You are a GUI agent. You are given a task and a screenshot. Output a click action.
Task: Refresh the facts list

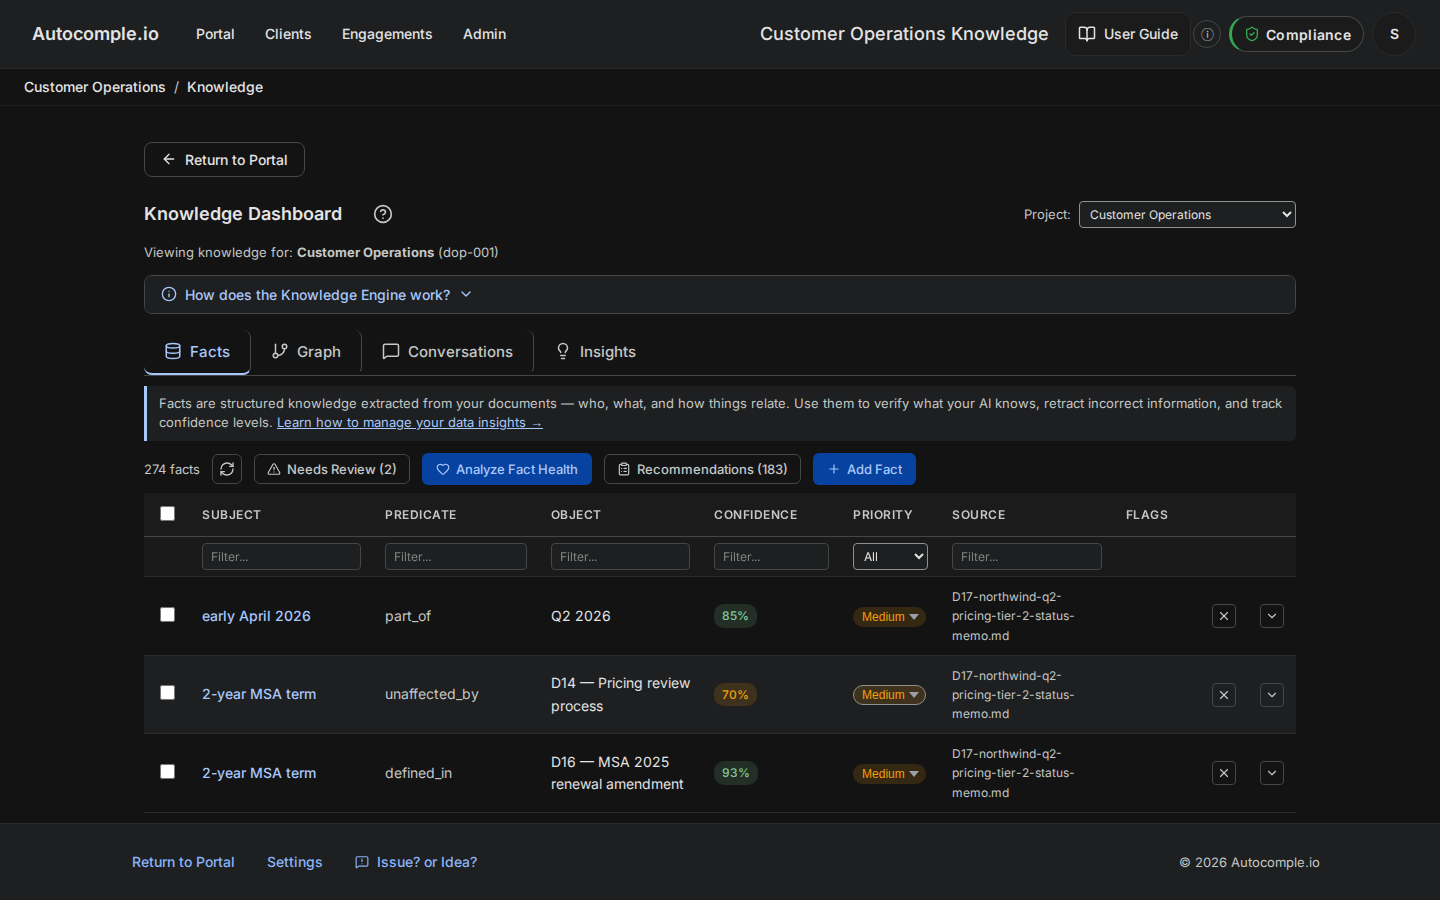227,469
